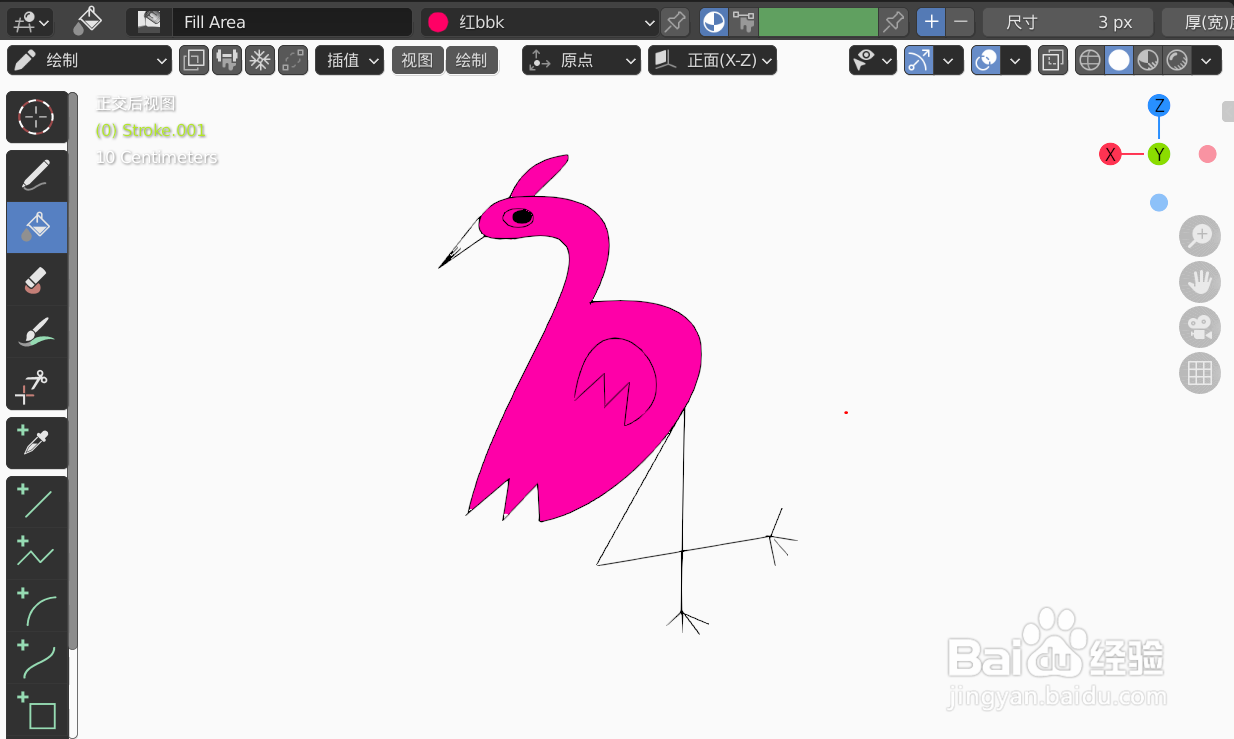This screenshot has width=1234, height=739.
Task: Expand the gizmo options arrow
Action: pos(949,61)
